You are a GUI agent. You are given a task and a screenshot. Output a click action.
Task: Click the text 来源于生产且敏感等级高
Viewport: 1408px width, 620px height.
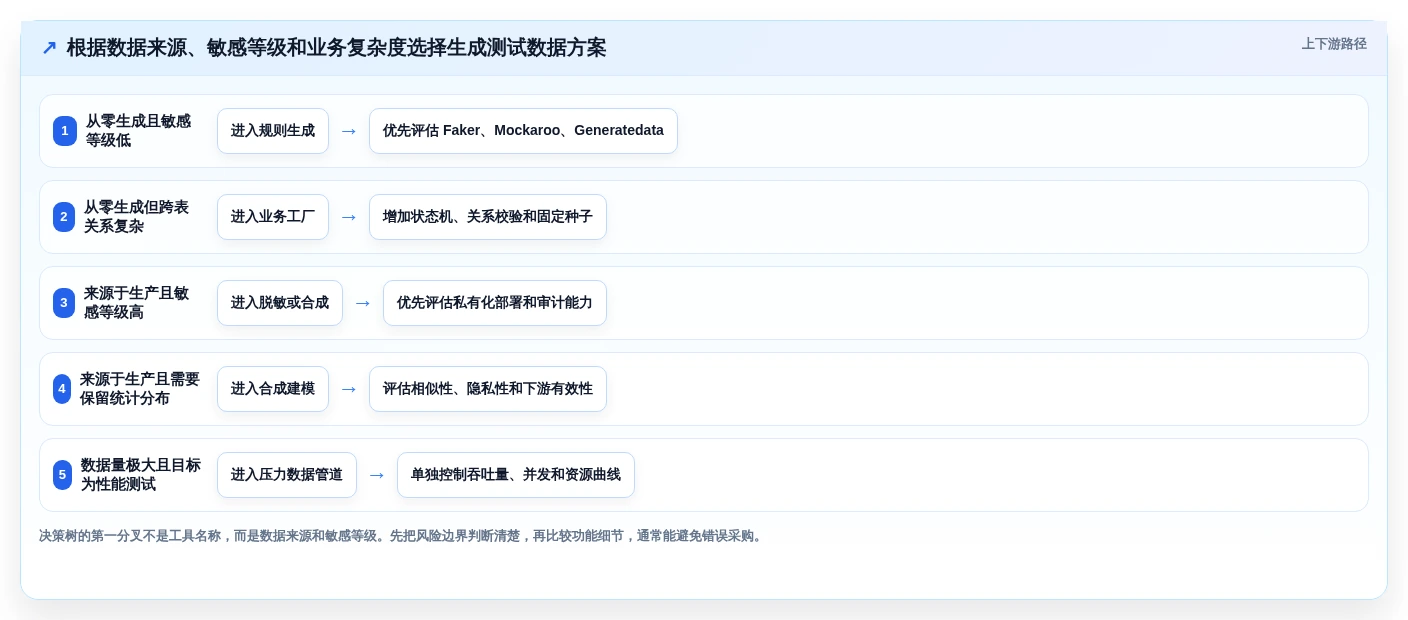pos(137,303)
